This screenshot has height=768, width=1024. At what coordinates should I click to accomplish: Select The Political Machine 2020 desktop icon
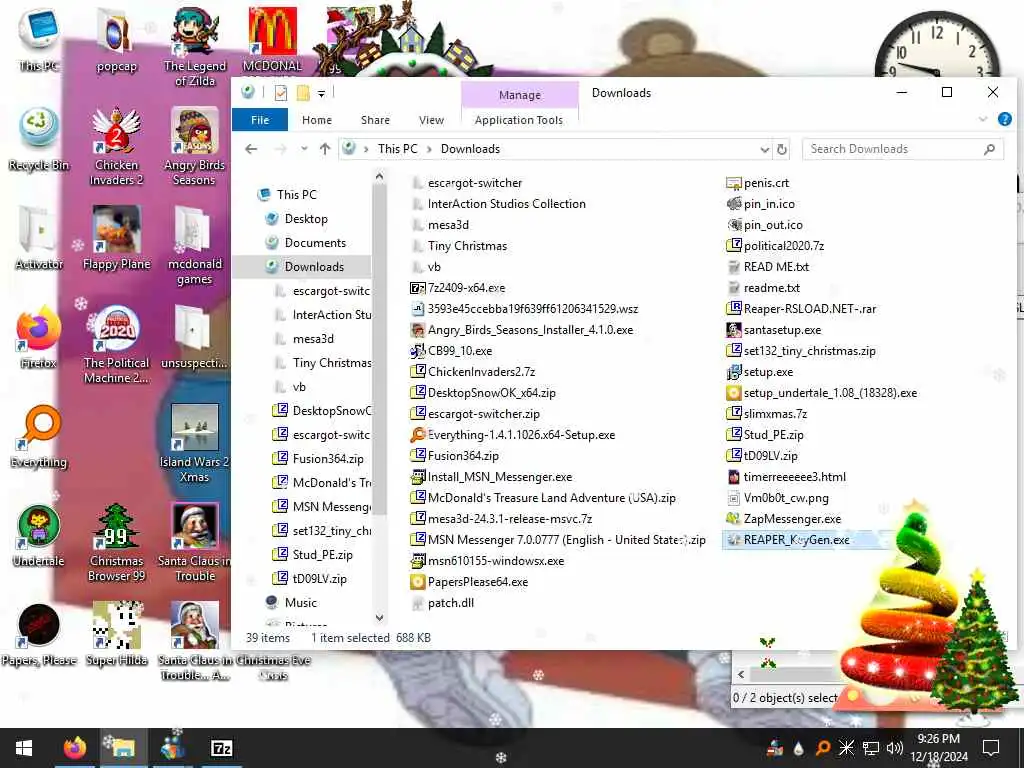(x=116, y=345)
